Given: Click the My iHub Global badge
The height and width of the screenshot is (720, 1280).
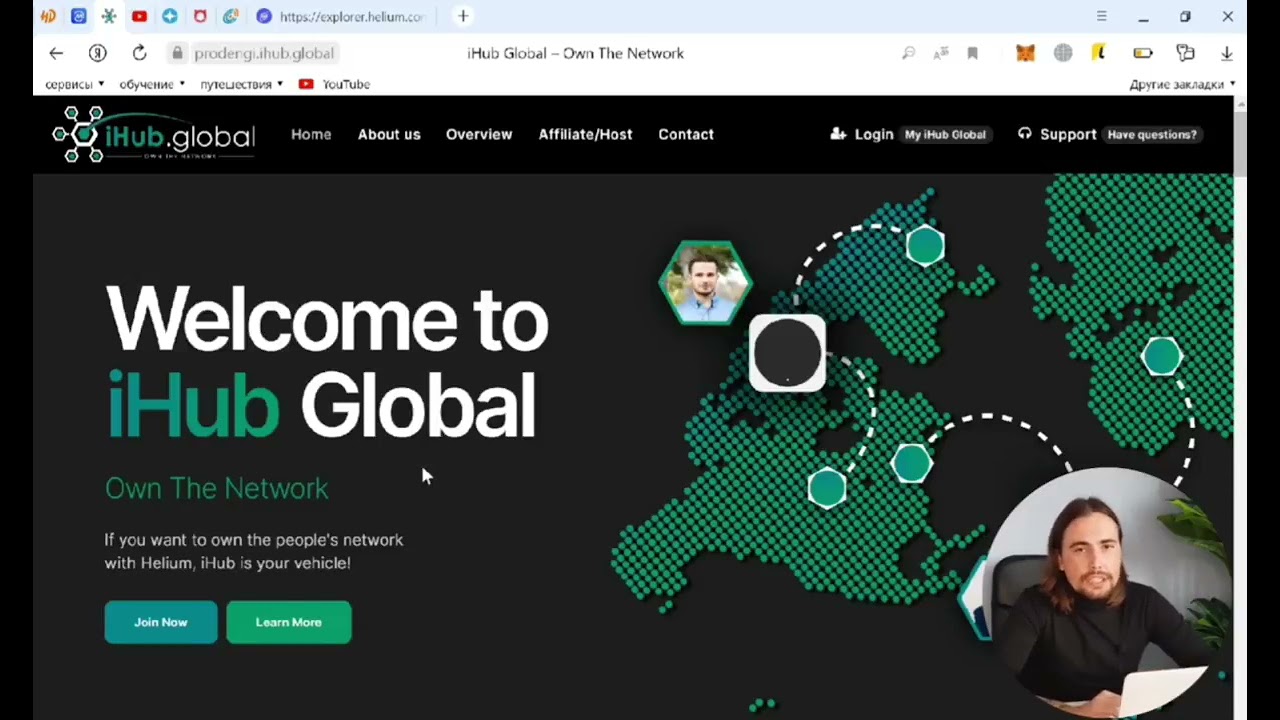Looking at the screenshot, I should (945, 134).
